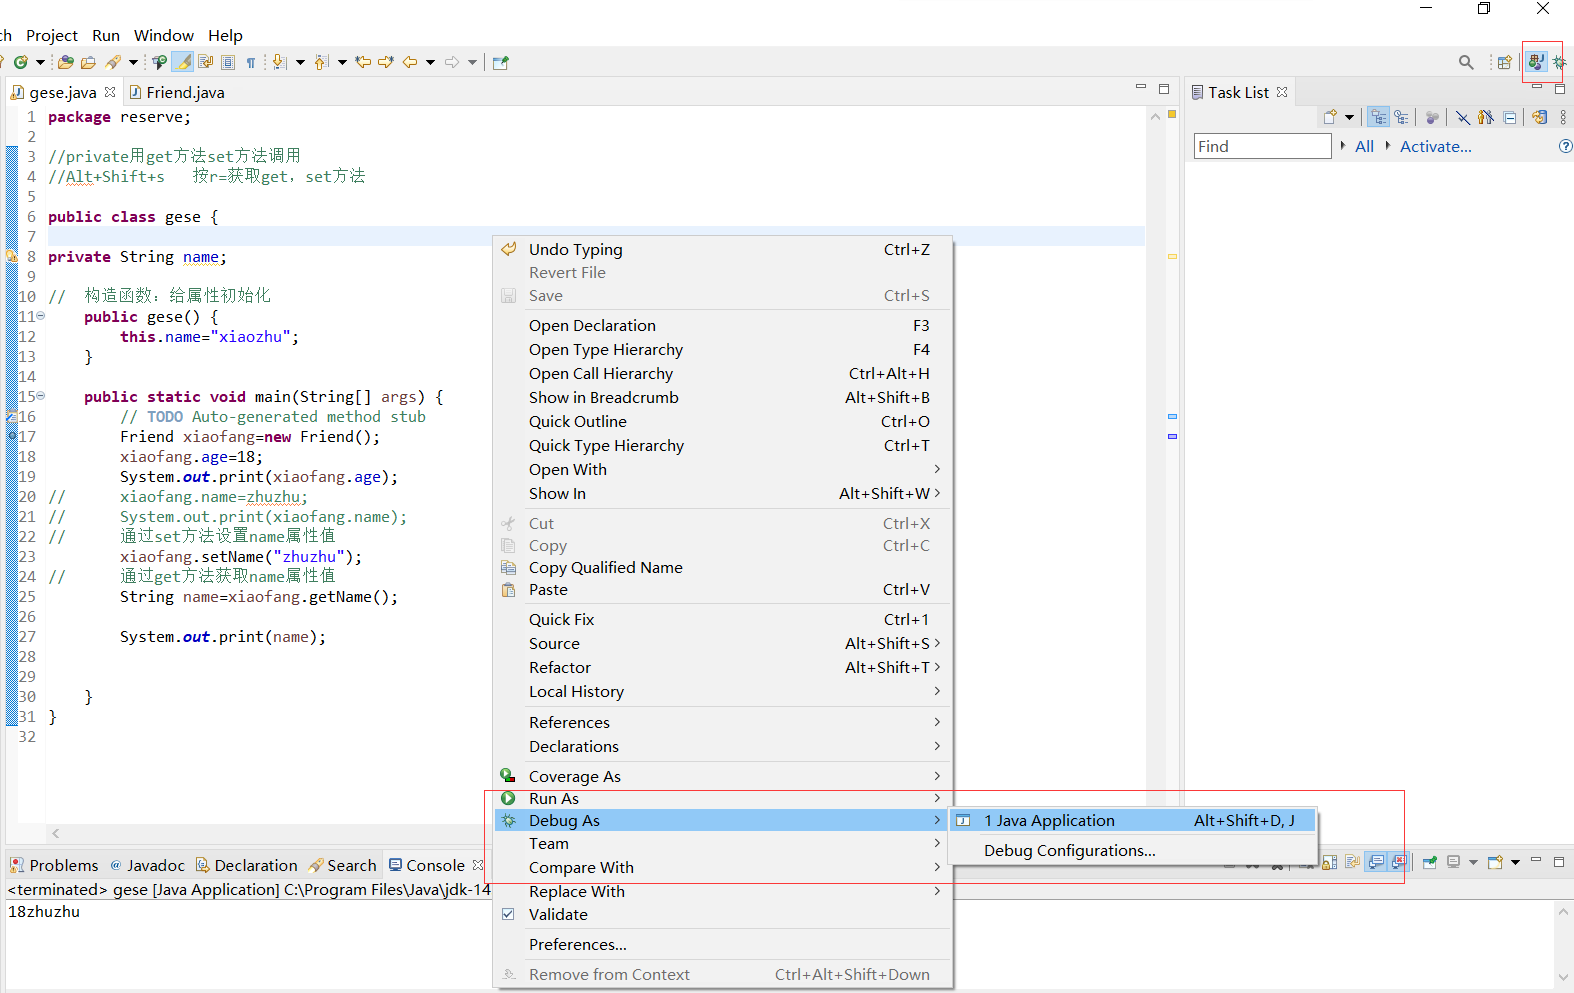Open Task List view menu dots
The image size is (1574, 993).
(x=1563, y=117)
